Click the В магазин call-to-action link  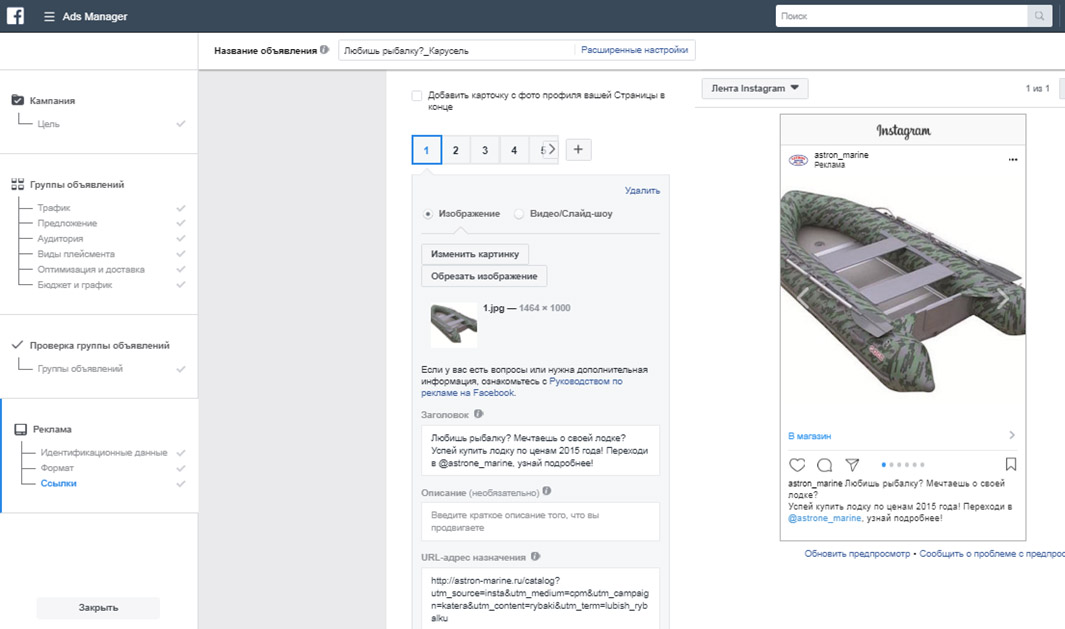809,435
